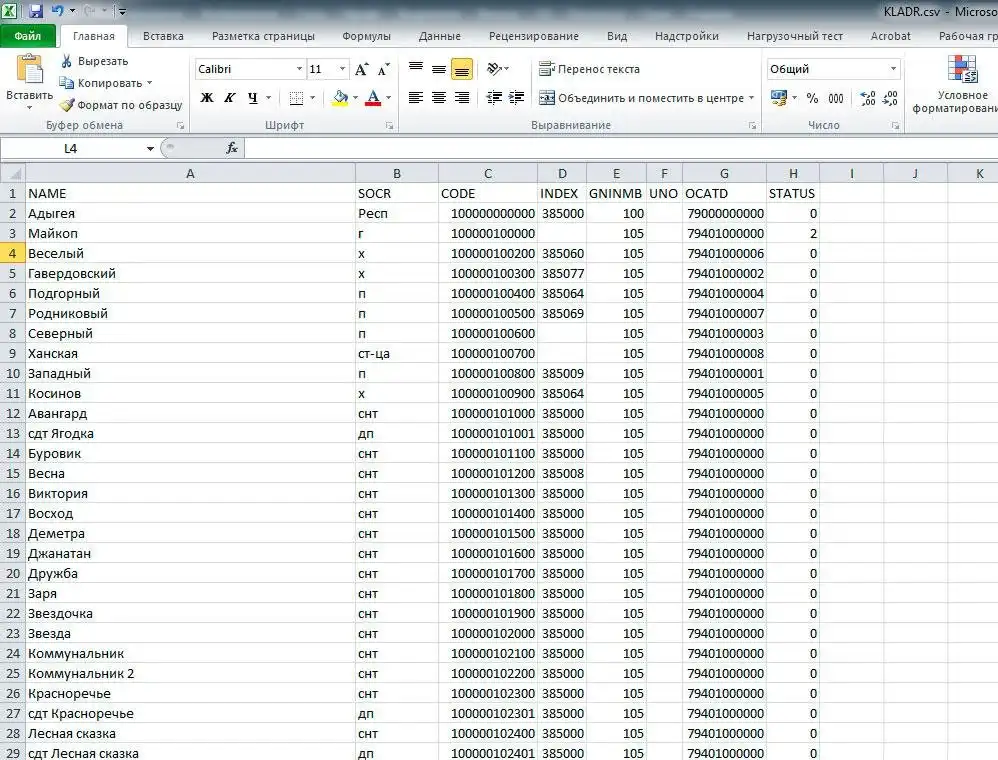Copy selection with Копировать

(101, 83)
